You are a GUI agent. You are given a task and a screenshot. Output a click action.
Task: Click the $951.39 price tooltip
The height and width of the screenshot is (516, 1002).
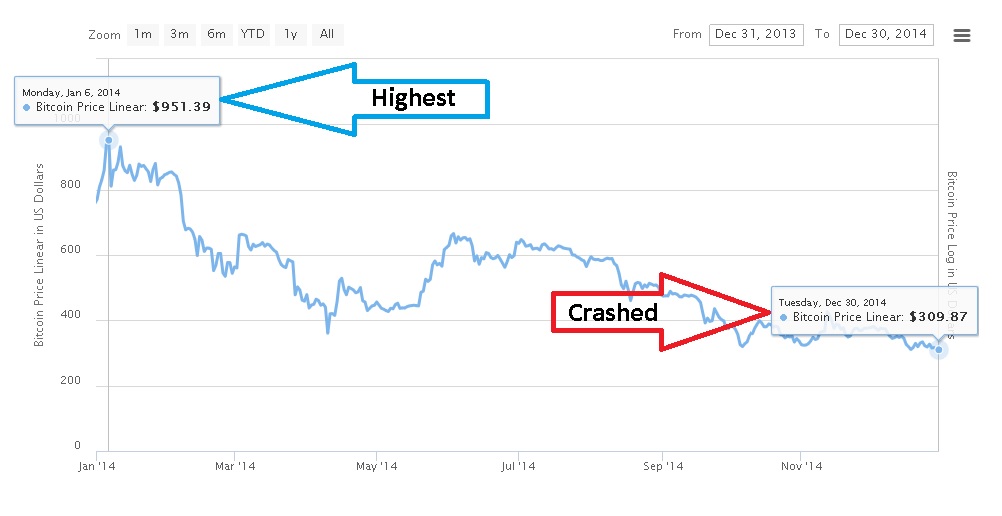[118, 100]
